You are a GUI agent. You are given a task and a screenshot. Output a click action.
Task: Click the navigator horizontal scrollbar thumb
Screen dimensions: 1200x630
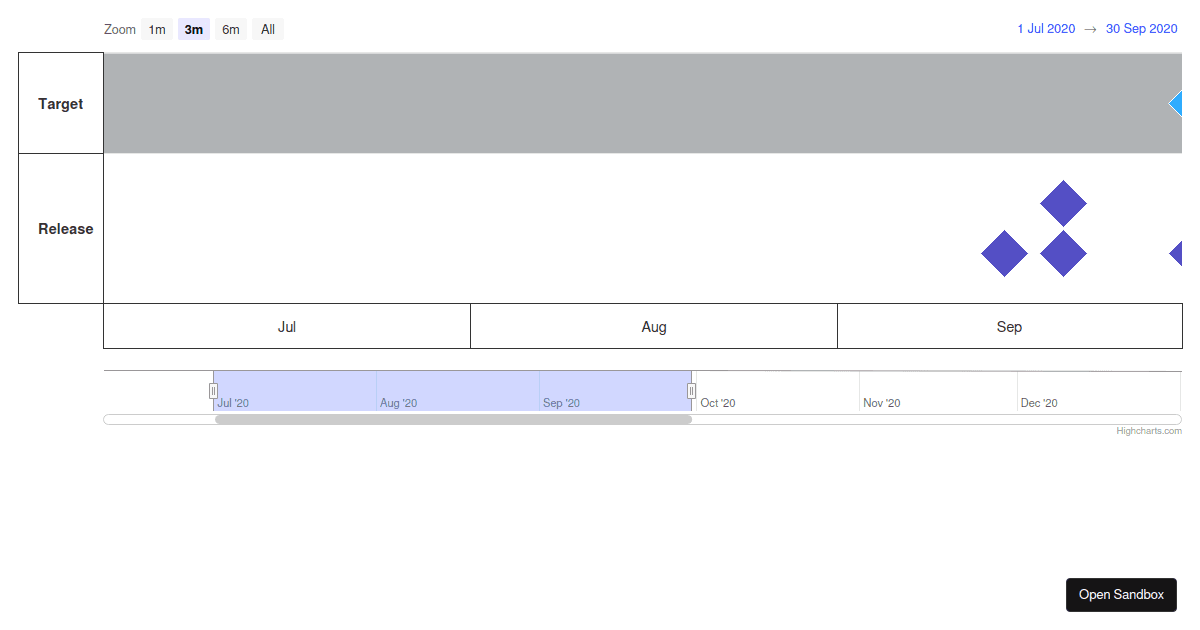453,420
